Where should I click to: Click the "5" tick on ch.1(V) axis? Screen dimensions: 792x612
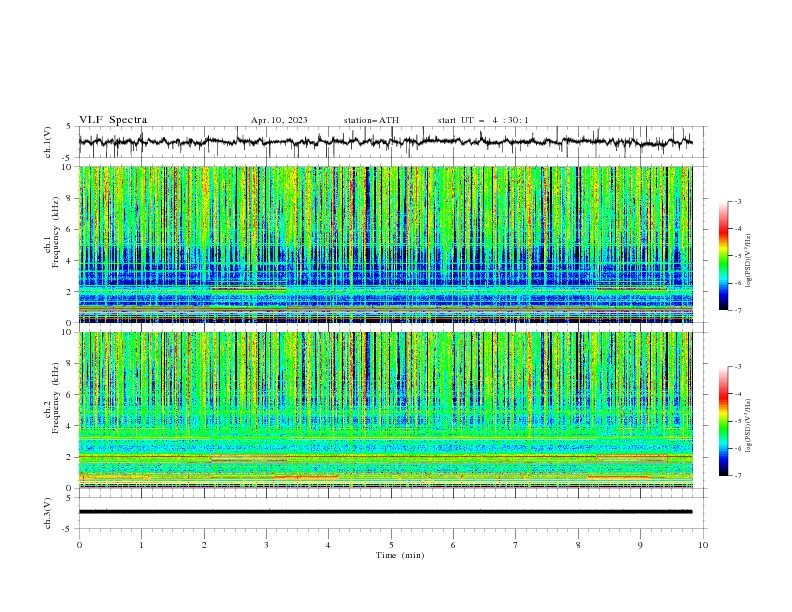point(70,126)
